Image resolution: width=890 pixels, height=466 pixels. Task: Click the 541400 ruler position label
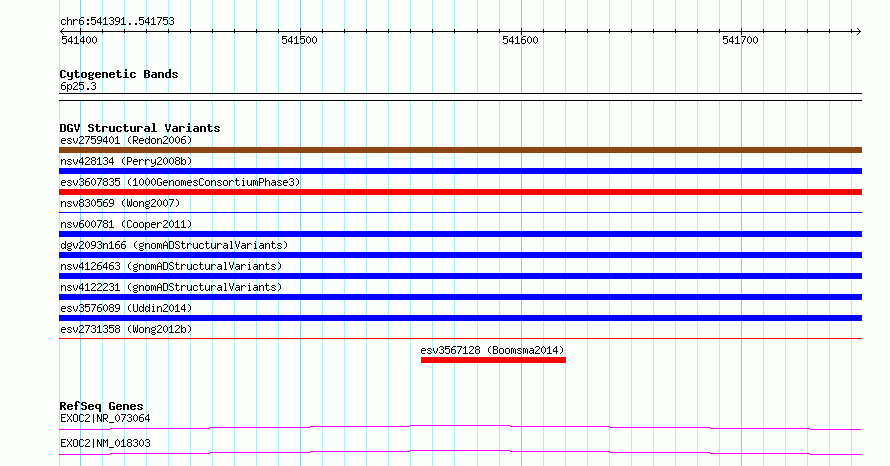click(79, 40)
